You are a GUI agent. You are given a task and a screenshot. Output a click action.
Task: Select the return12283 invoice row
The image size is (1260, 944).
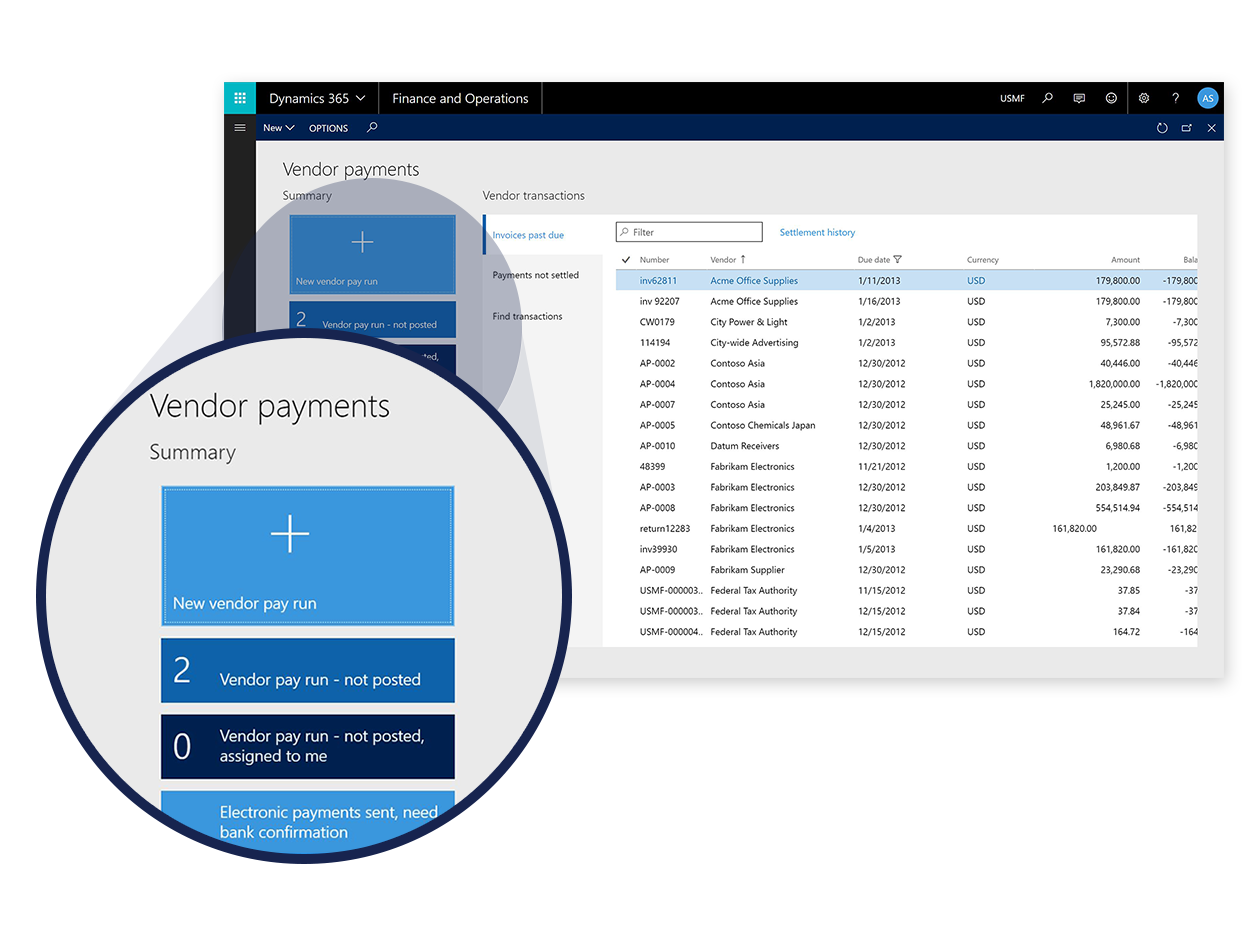906,528
